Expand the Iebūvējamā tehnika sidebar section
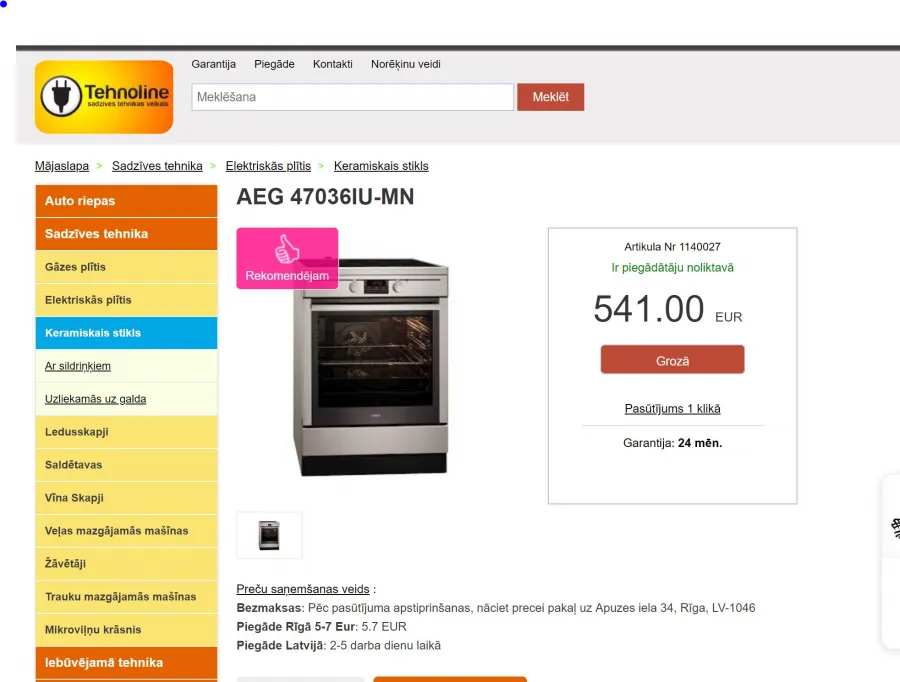900x682 pixels. point(126,662)
